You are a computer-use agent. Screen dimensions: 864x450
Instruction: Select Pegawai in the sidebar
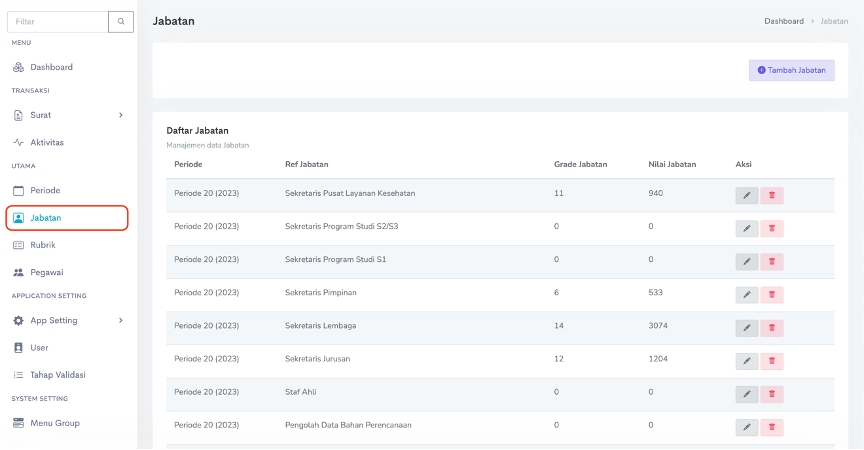tap(46, 272)
